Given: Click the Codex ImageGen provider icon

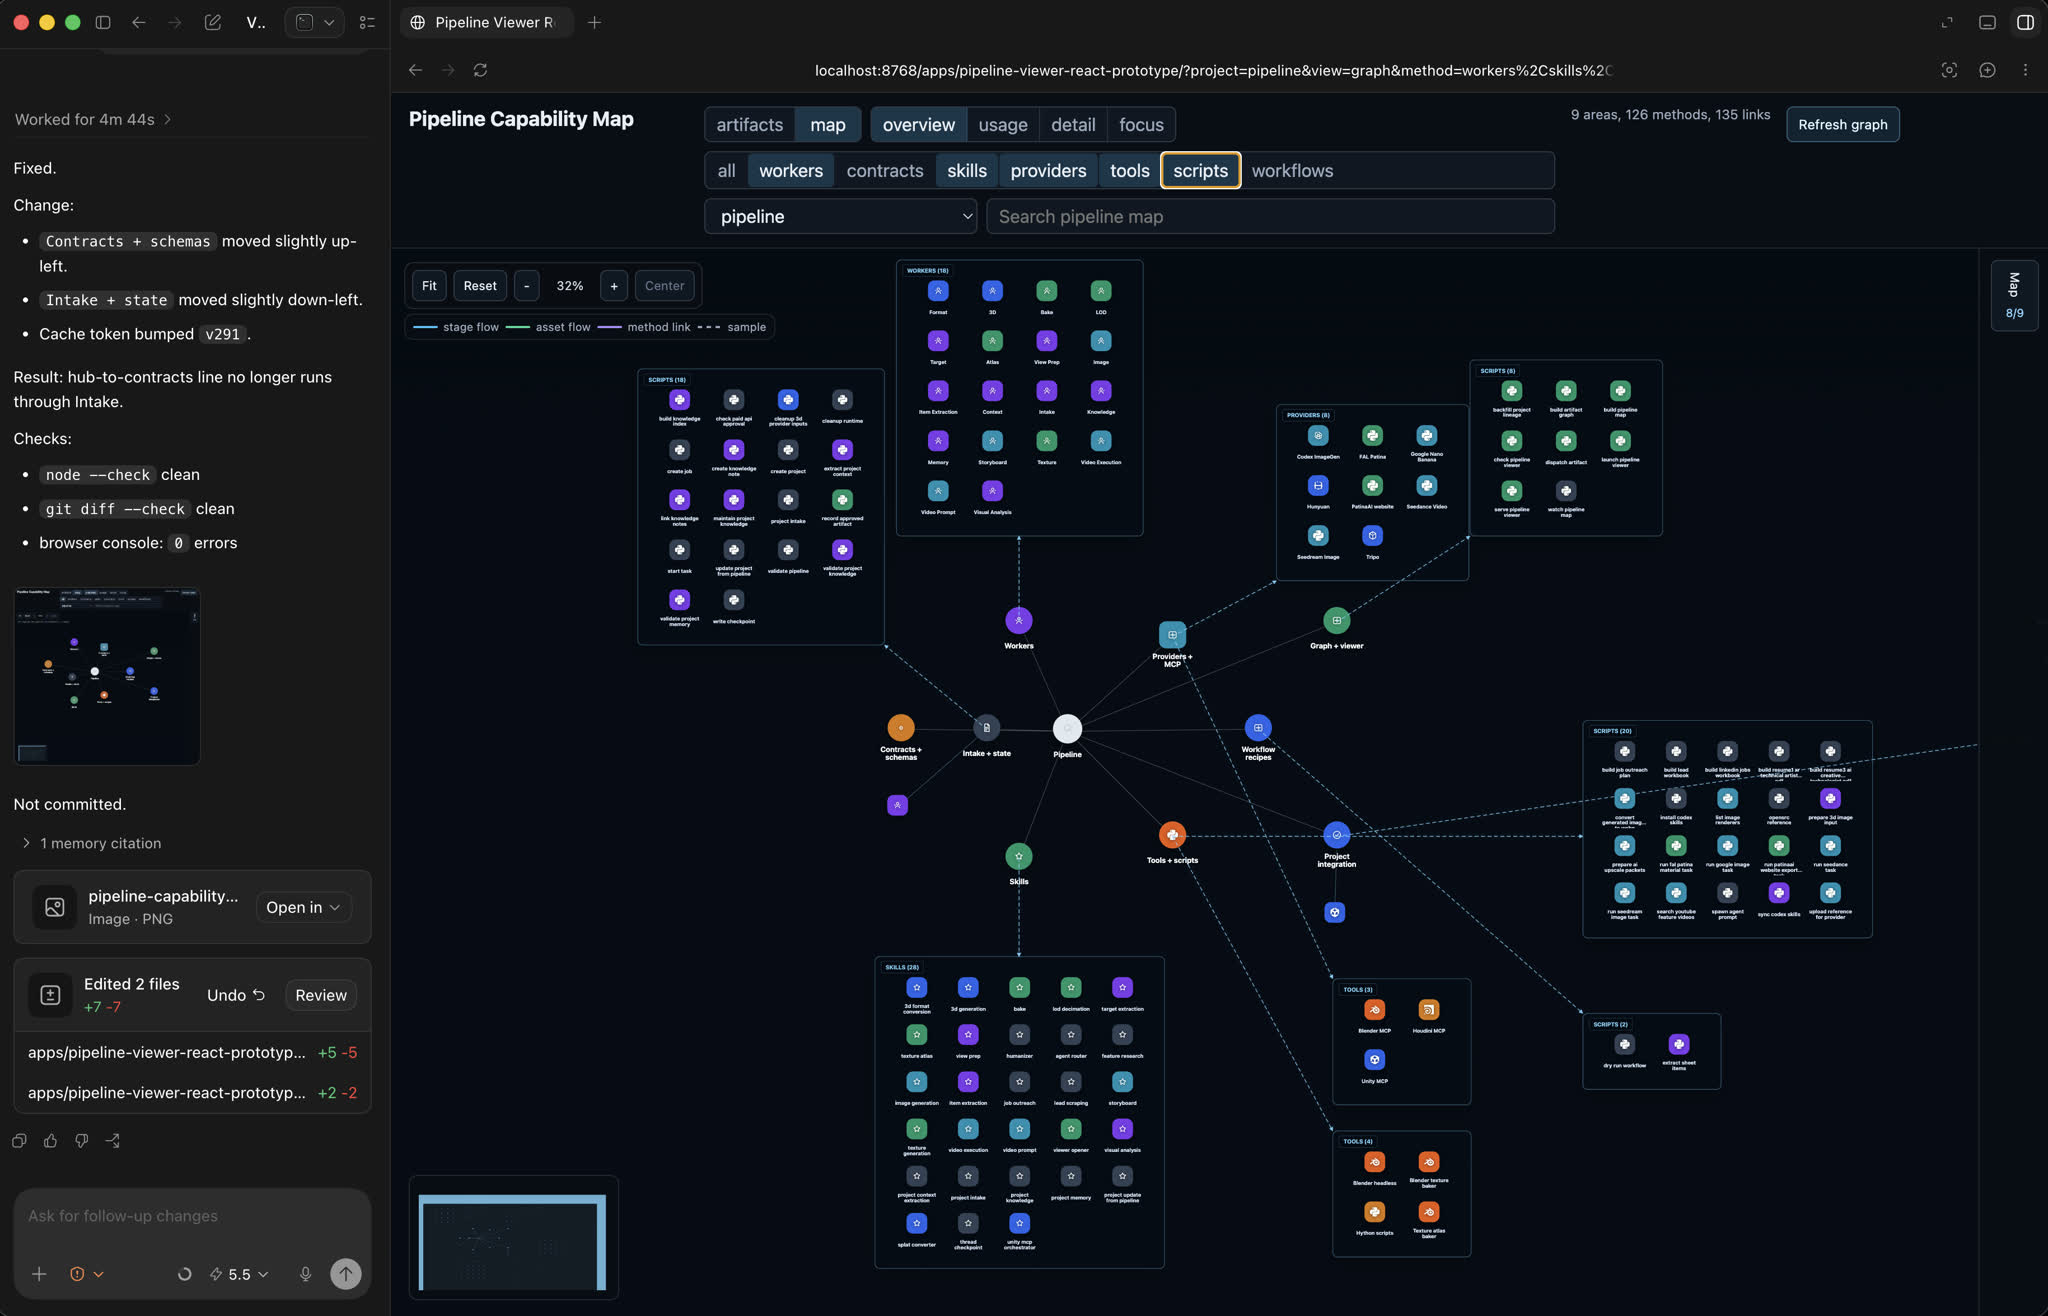Looking at the screenshot, I should (x=1318, y=436).
